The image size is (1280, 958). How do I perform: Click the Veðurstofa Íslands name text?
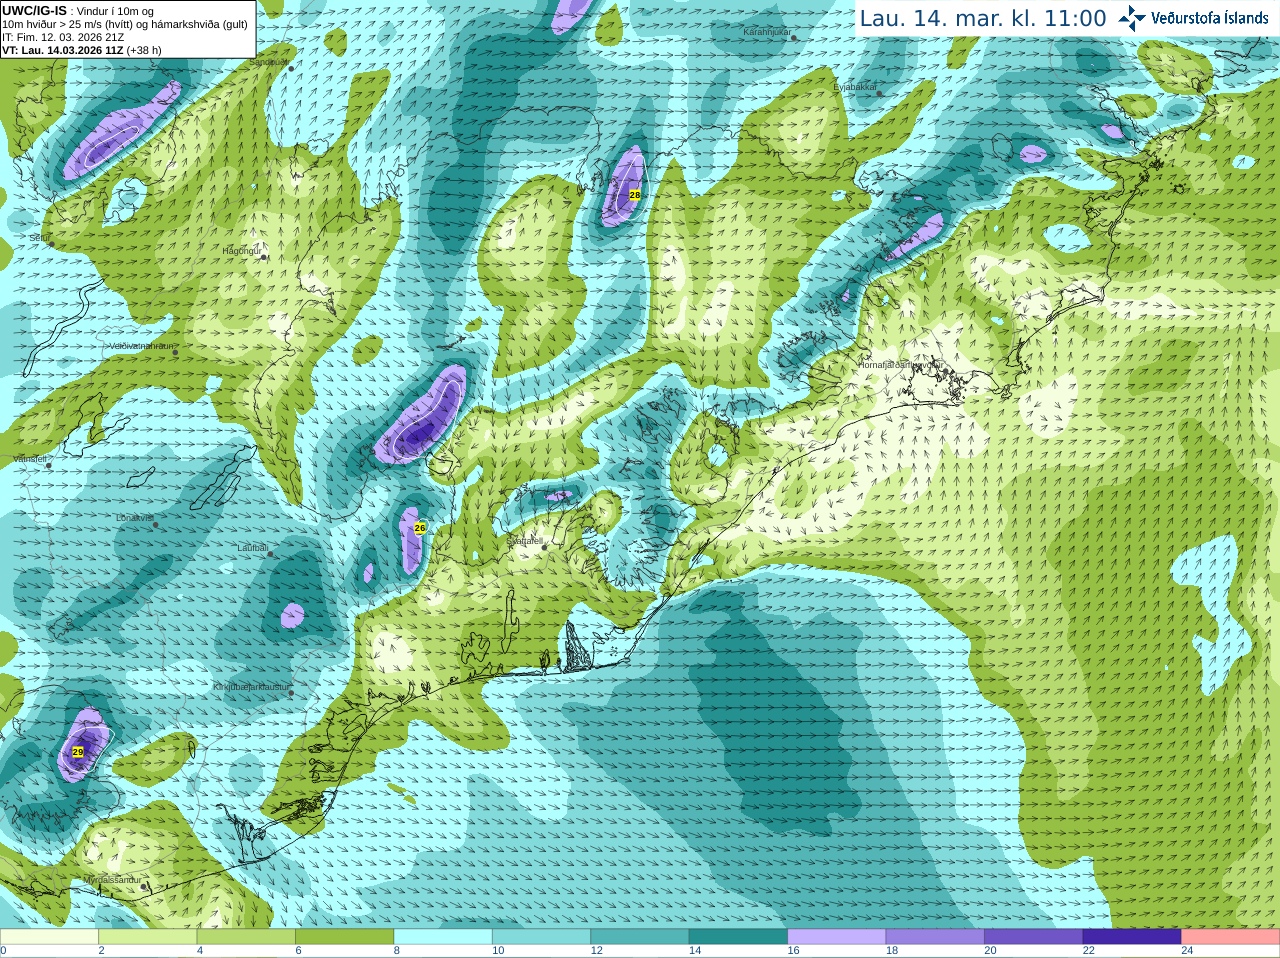[x=1210, y=18]
